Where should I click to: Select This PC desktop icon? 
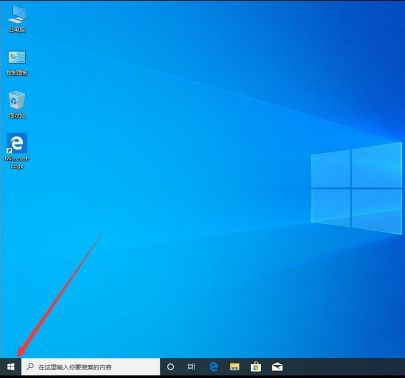[17, 19]
